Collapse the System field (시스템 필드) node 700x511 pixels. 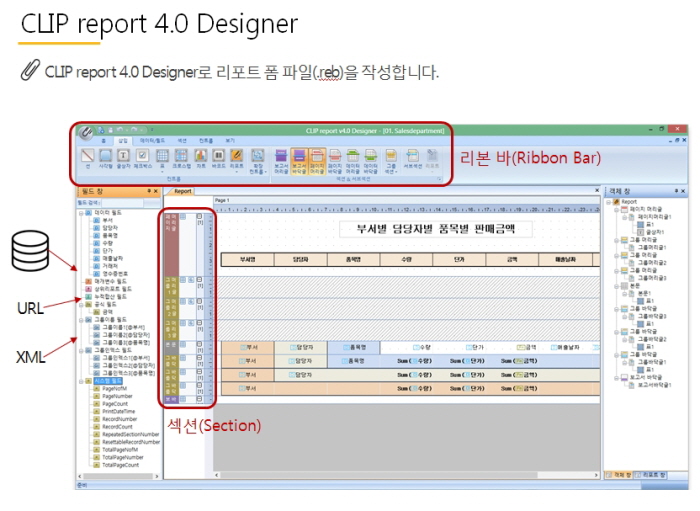tap(81, 382)
